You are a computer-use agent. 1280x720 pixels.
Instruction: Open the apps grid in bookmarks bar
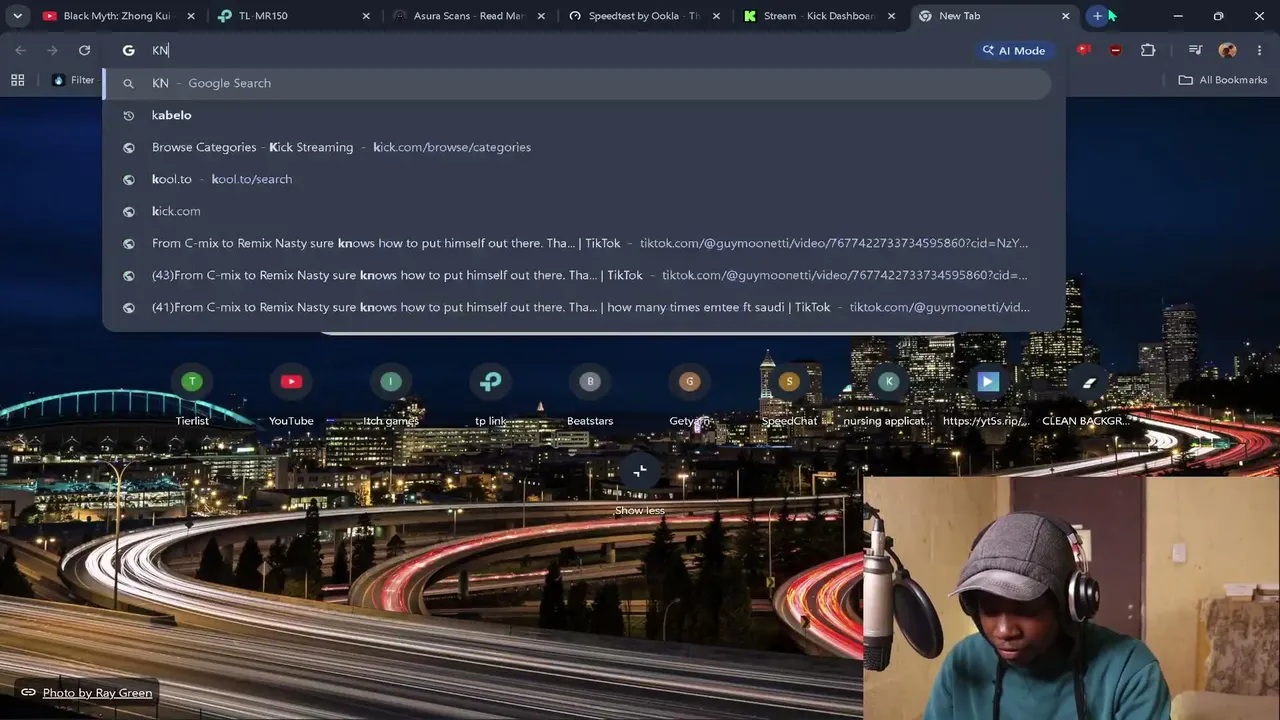tap(17, 80)
